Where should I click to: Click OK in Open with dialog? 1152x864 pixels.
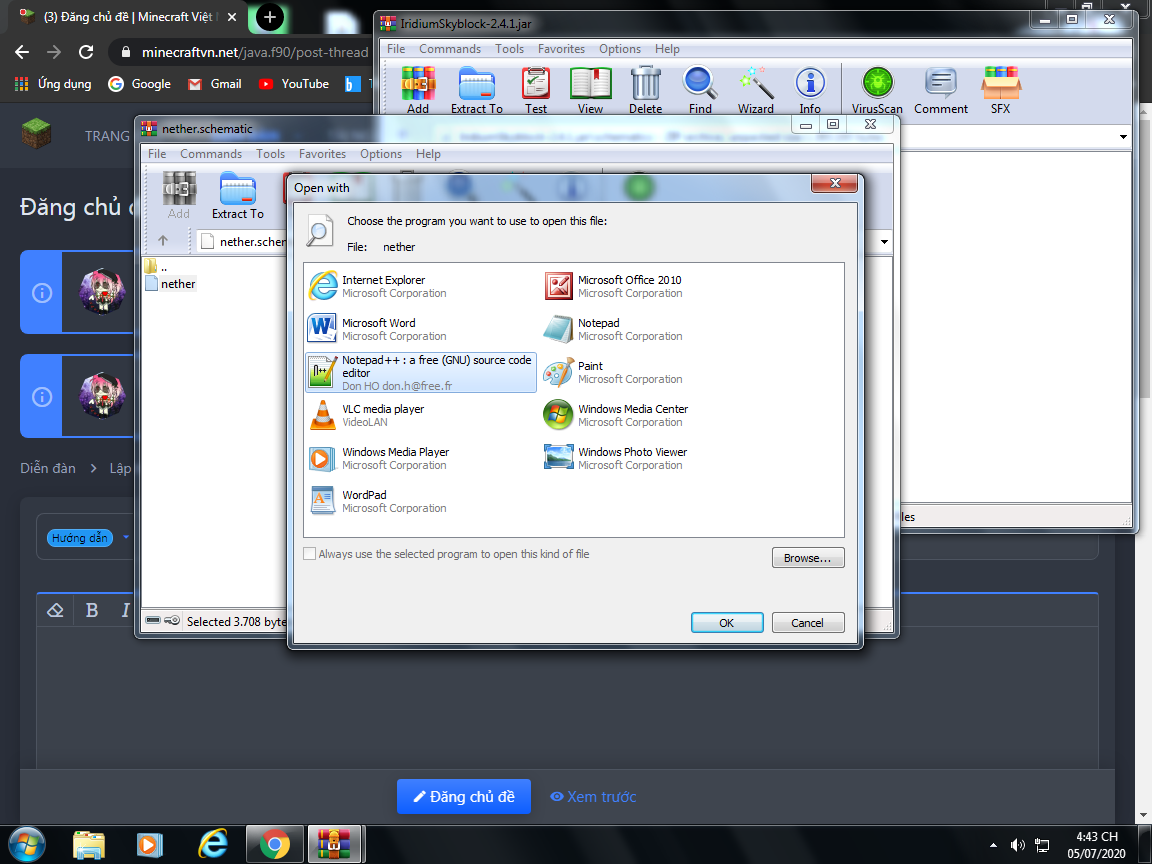pos(727,622)
